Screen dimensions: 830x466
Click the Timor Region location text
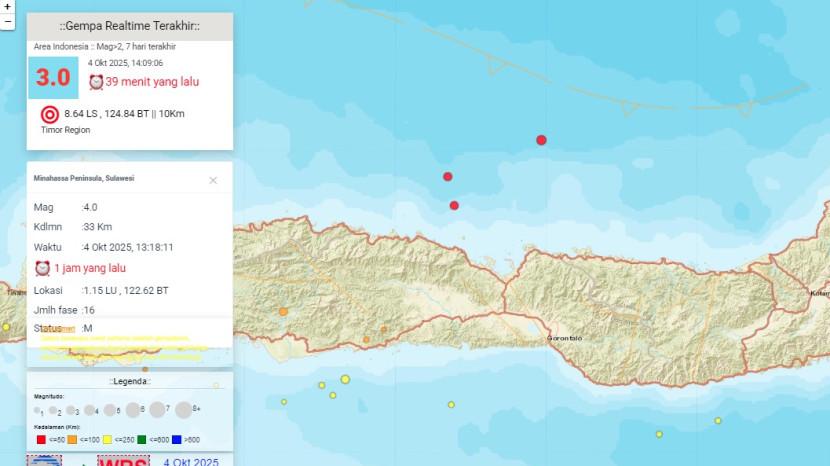(65, 130)
